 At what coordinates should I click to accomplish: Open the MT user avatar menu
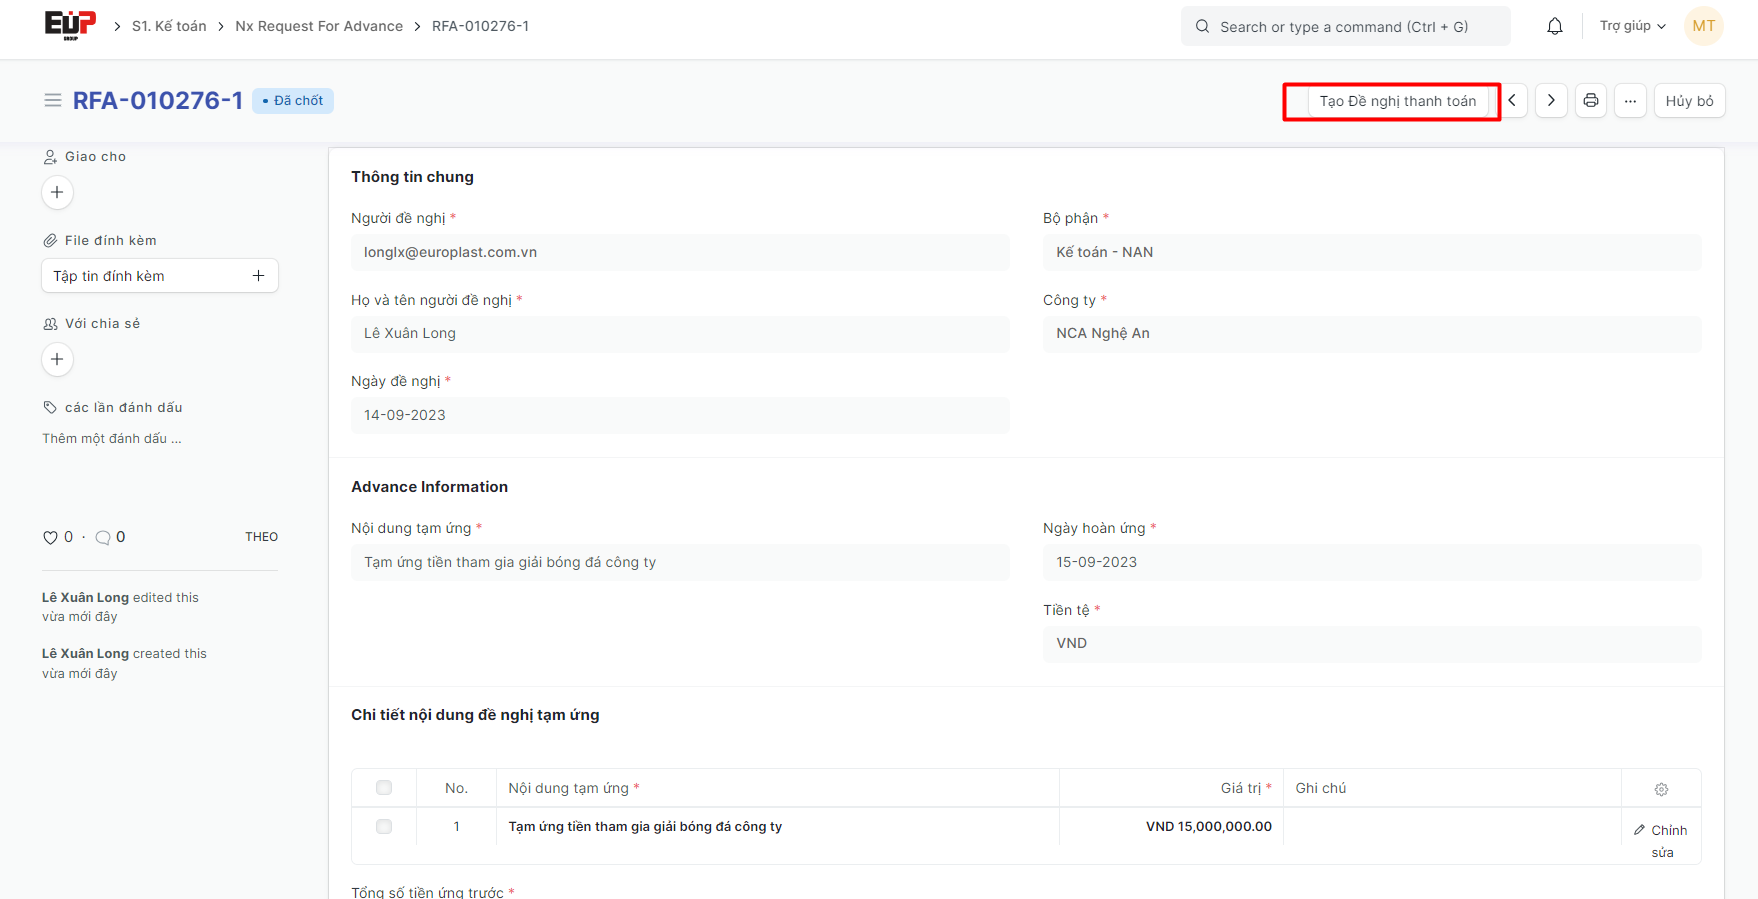click(x=1703, y=26)
